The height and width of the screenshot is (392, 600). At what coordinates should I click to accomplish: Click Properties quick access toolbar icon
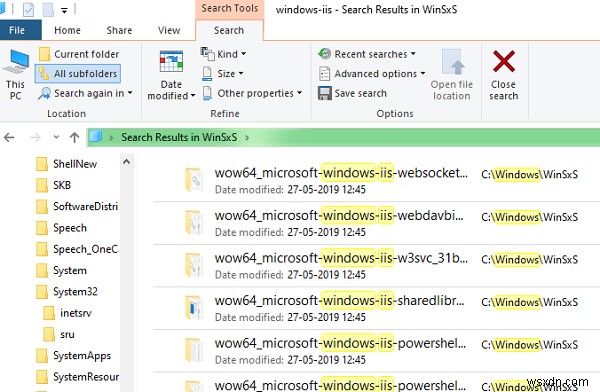pyautogui.click(x=28, y=10)
